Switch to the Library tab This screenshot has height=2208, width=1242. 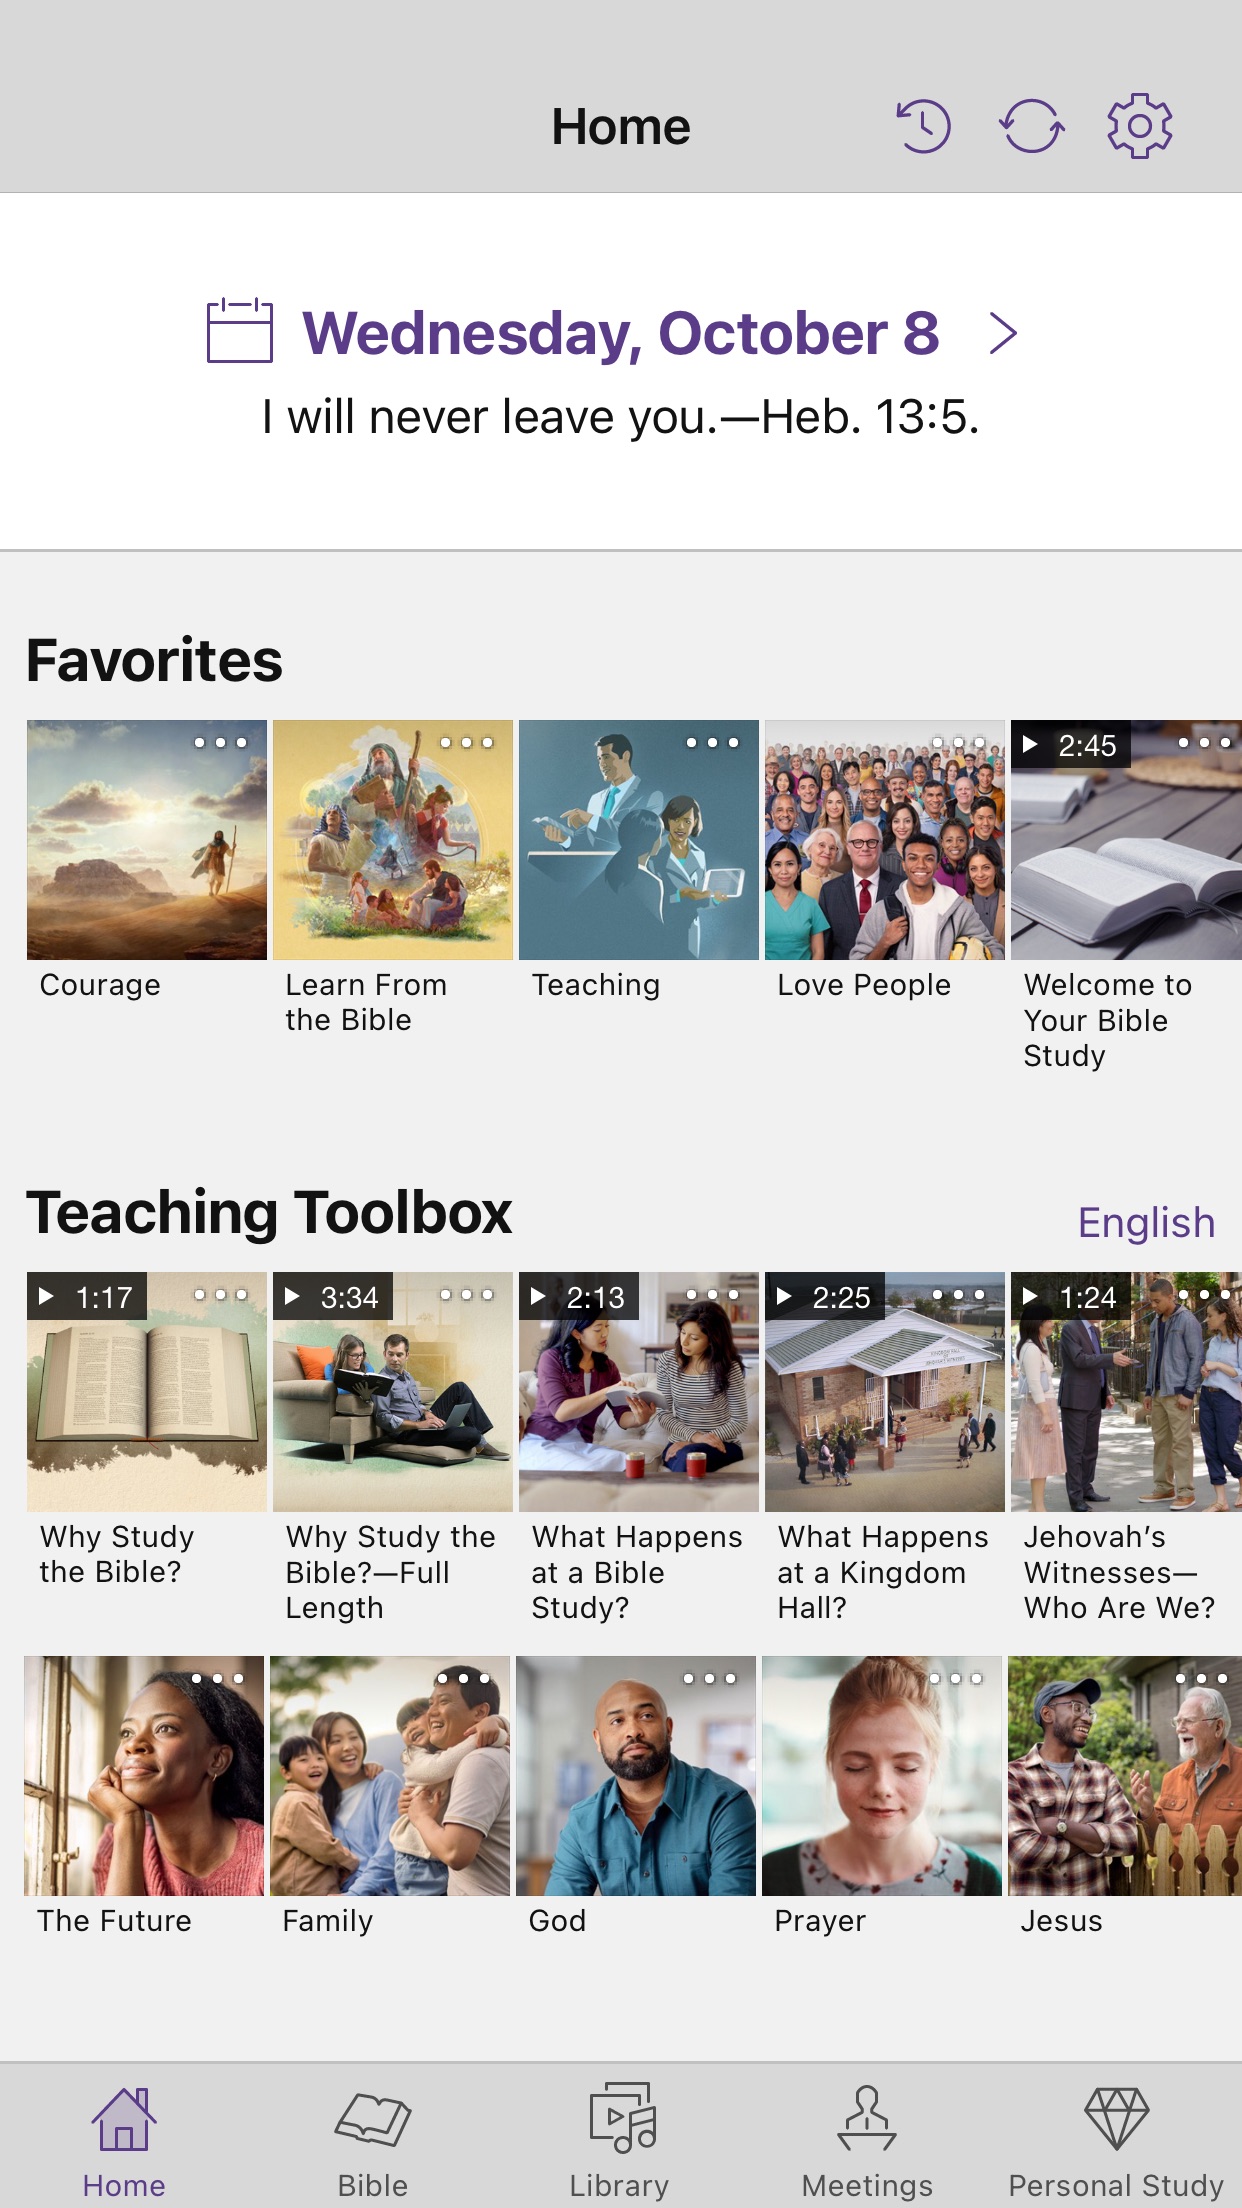point(620,2142)
